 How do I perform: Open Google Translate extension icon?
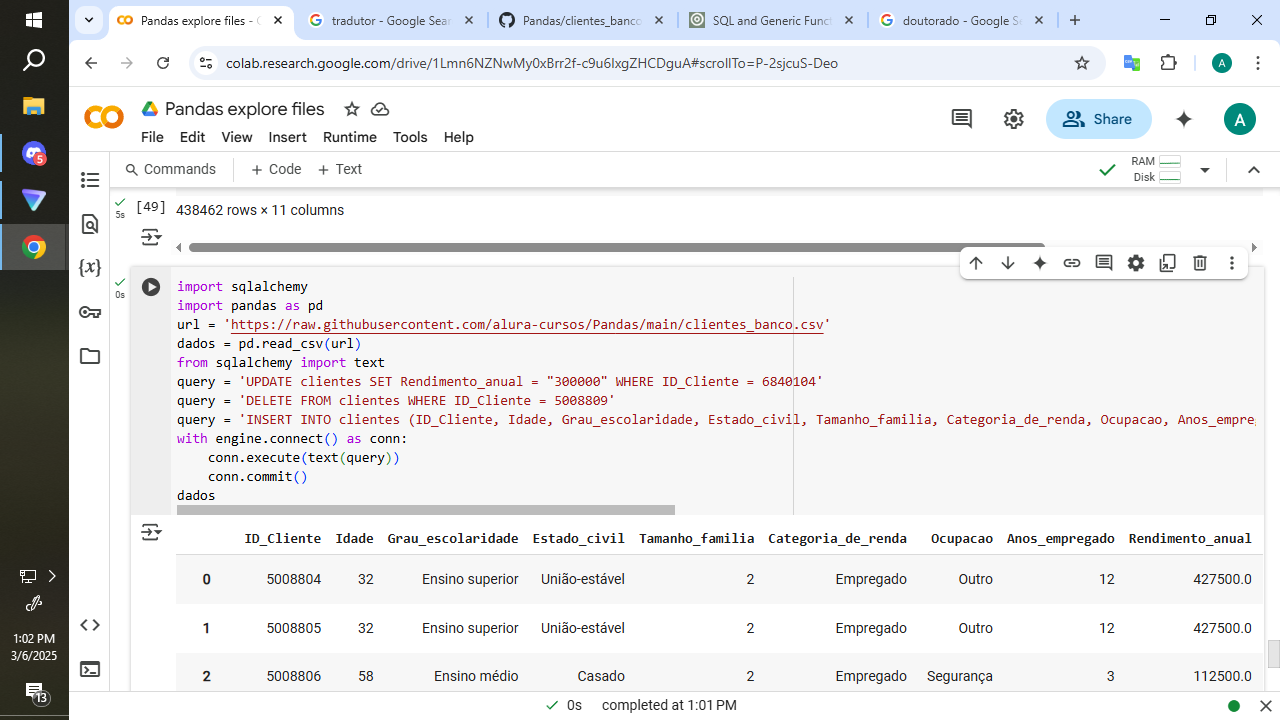[1132, 63]
